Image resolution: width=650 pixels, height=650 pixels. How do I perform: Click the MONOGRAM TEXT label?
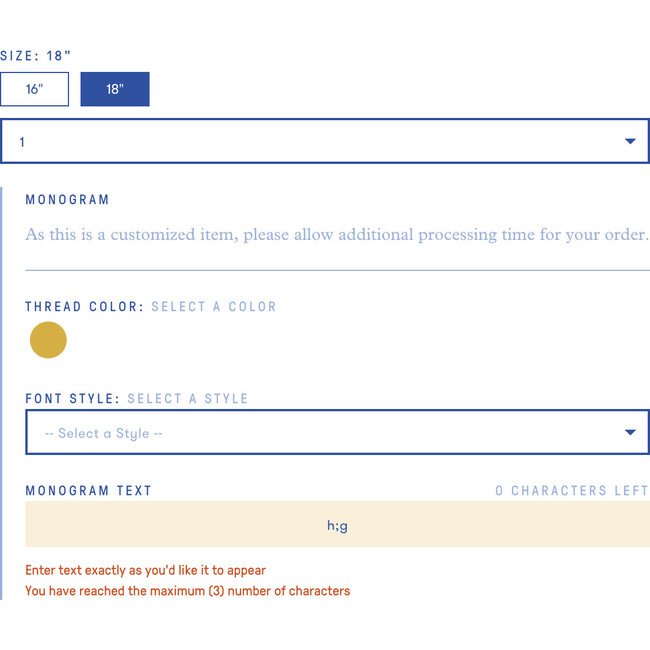(88, 491)
